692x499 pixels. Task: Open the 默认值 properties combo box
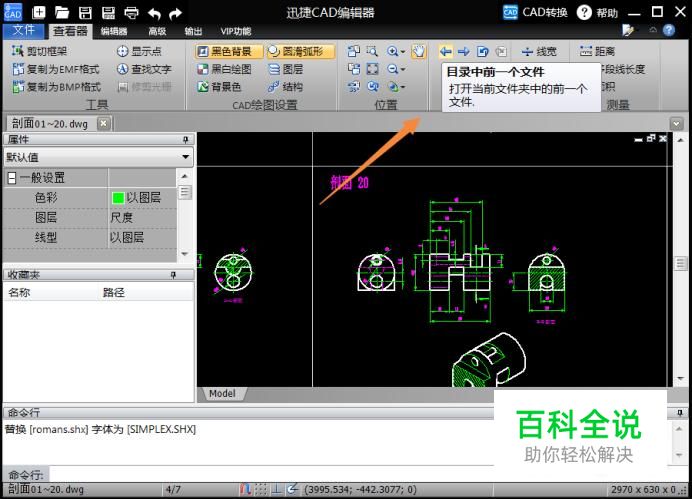[98, 157]
